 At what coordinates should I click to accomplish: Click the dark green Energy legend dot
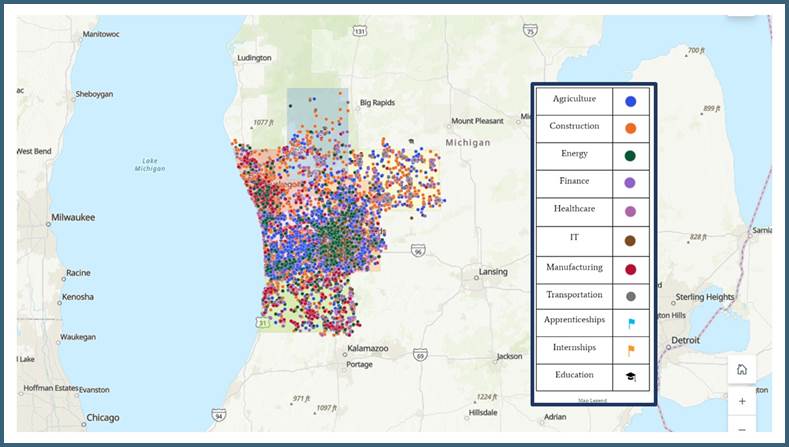coord(631,156)
